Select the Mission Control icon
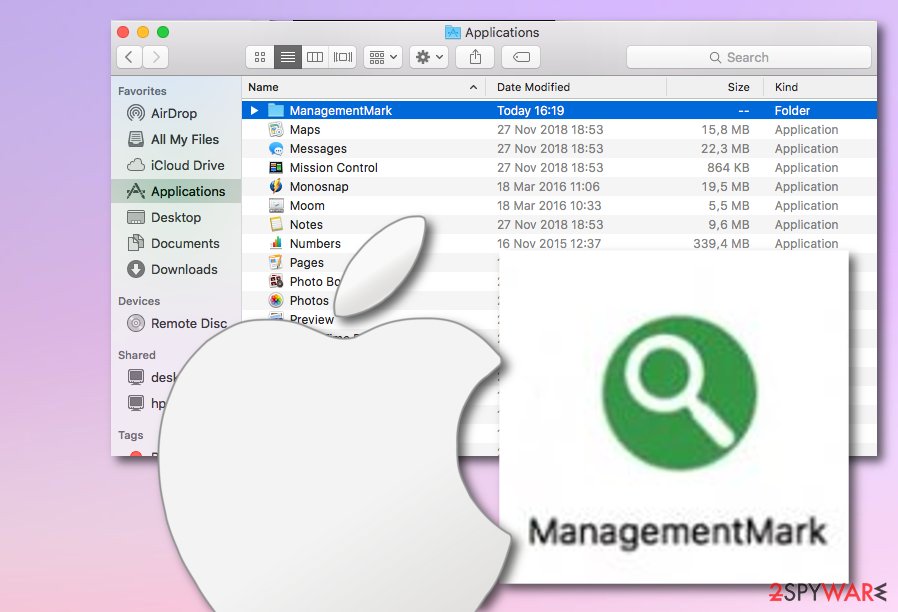This screenshot has width=898, height=612. [276, 167]
